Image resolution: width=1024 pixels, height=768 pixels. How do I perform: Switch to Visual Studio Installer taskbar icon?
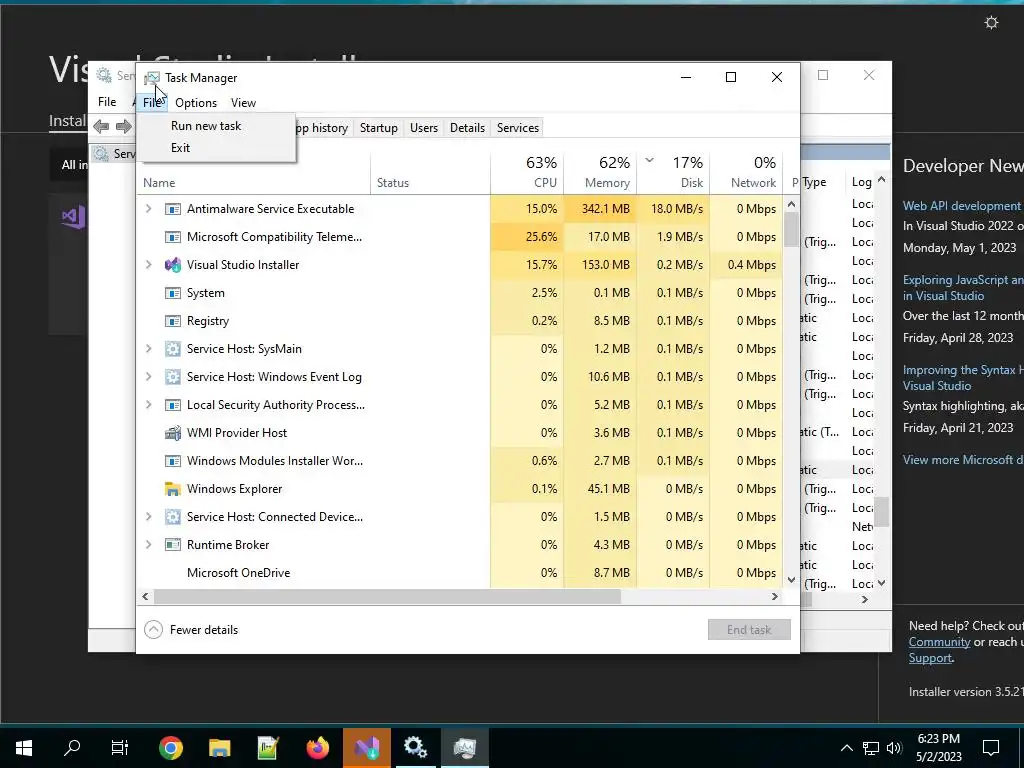tap(366, 748)
